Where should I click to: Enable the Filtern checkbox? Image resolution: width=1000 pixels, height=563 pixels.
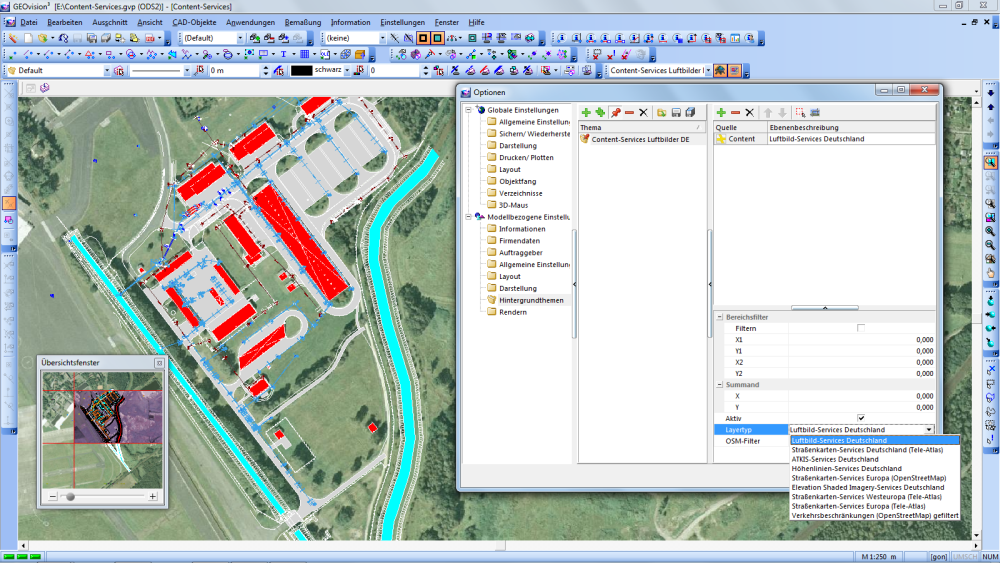click(861, 328)
